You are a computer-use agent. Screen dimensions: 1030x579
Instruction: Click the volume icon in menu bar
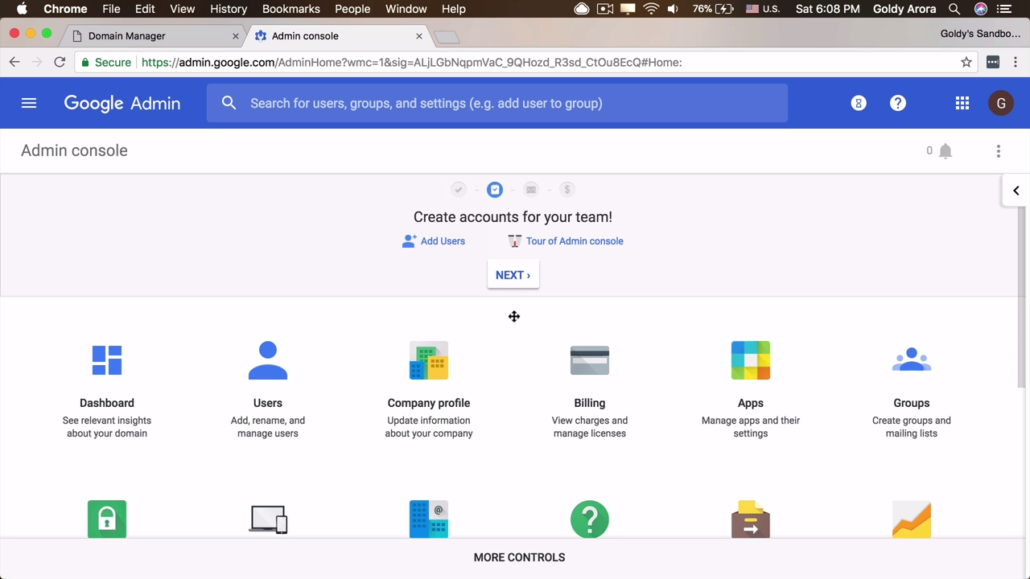[673, 9]
